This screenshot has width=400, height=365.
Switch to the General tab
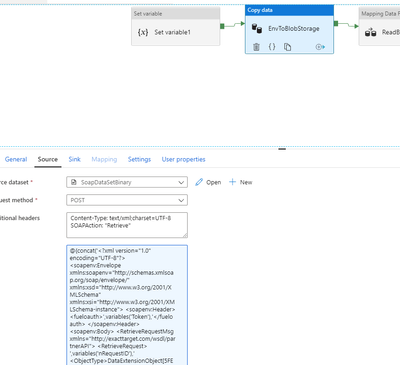(x=16, y=159)
